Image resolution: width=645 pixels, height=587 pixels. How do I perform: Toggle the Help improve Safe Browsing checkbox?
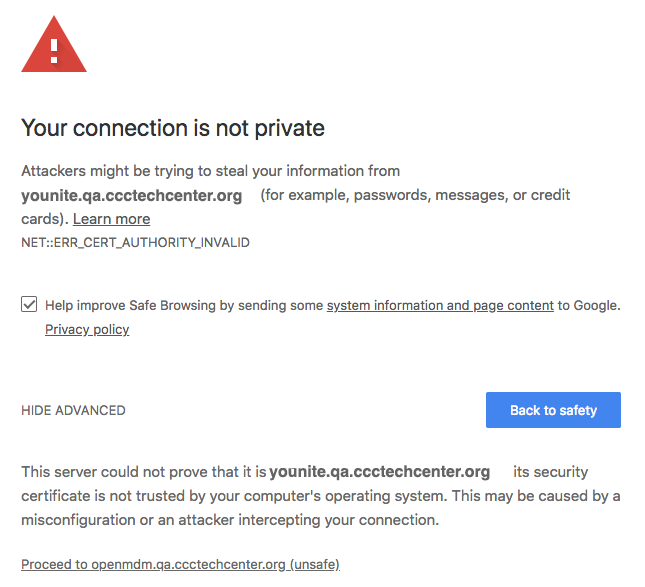(x=29, y=305)
